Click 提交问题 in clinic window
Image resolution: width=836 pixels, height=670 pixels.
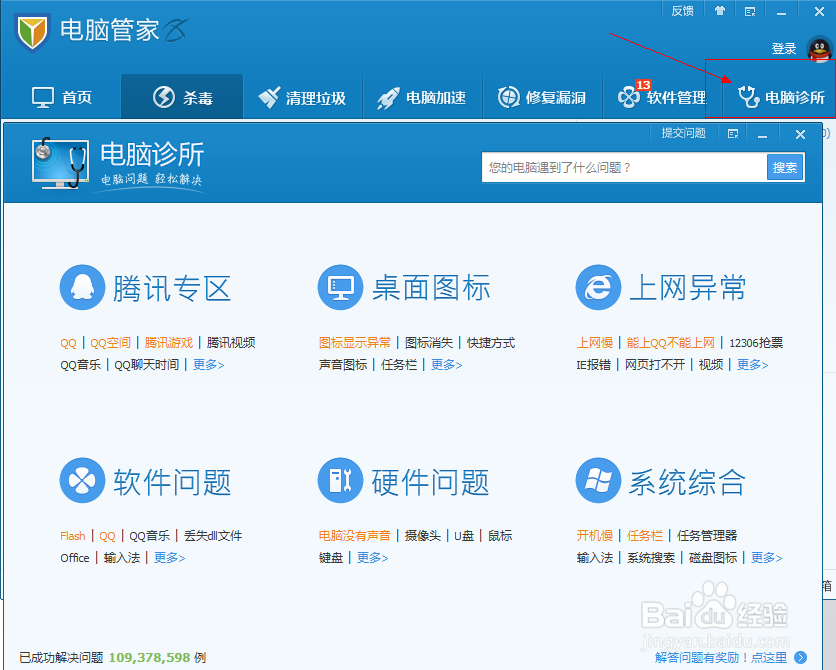684,133
